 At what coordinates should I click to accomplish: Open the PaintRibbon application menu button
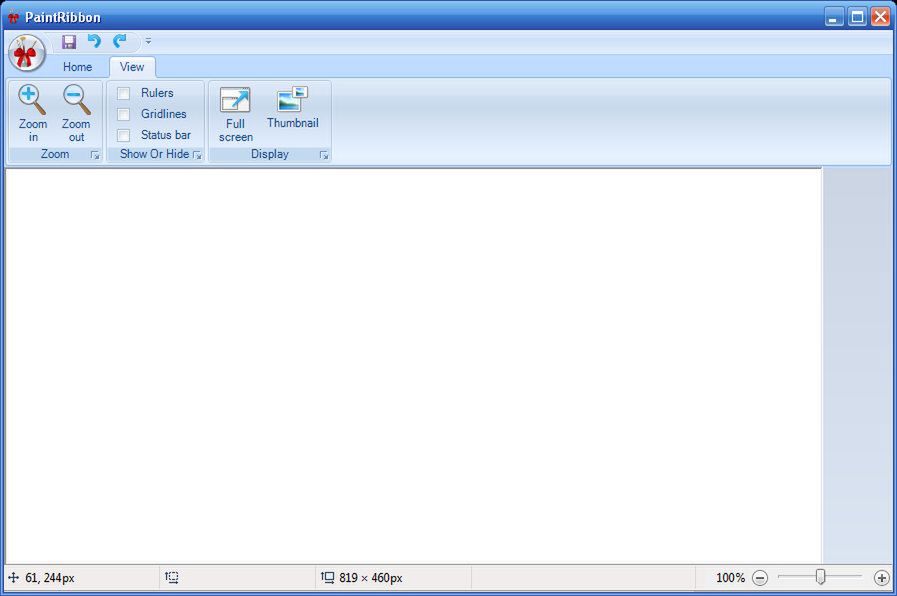[x=26, y=53]
